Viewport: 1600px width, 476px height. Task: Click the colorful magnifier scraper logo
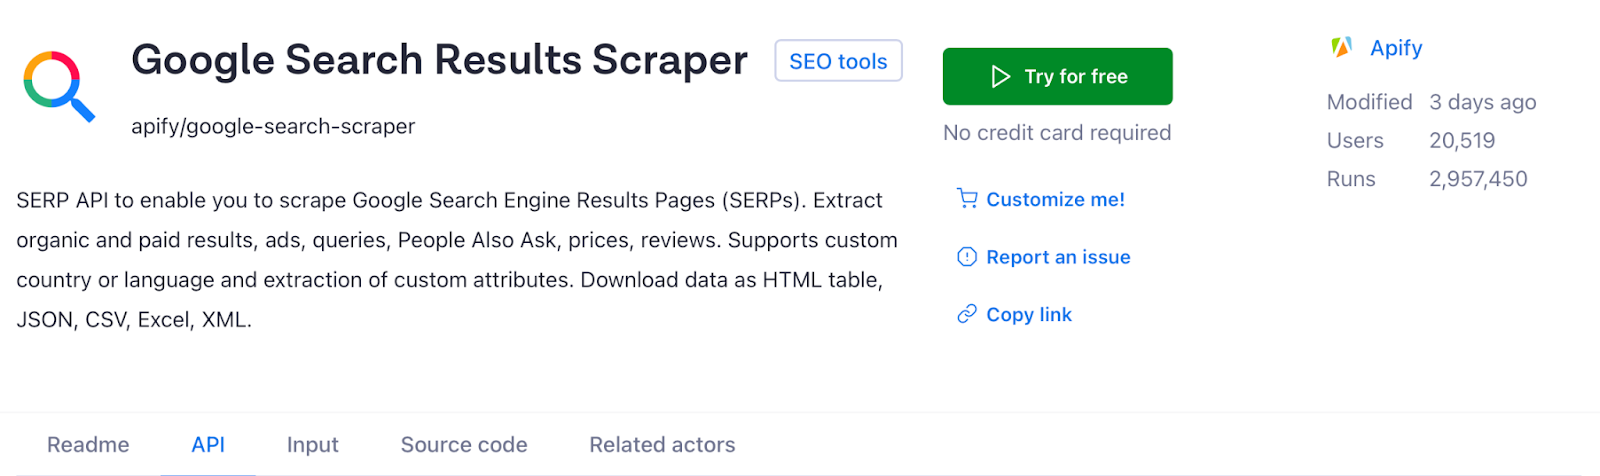pyautogui.click(x=58, y=86)
